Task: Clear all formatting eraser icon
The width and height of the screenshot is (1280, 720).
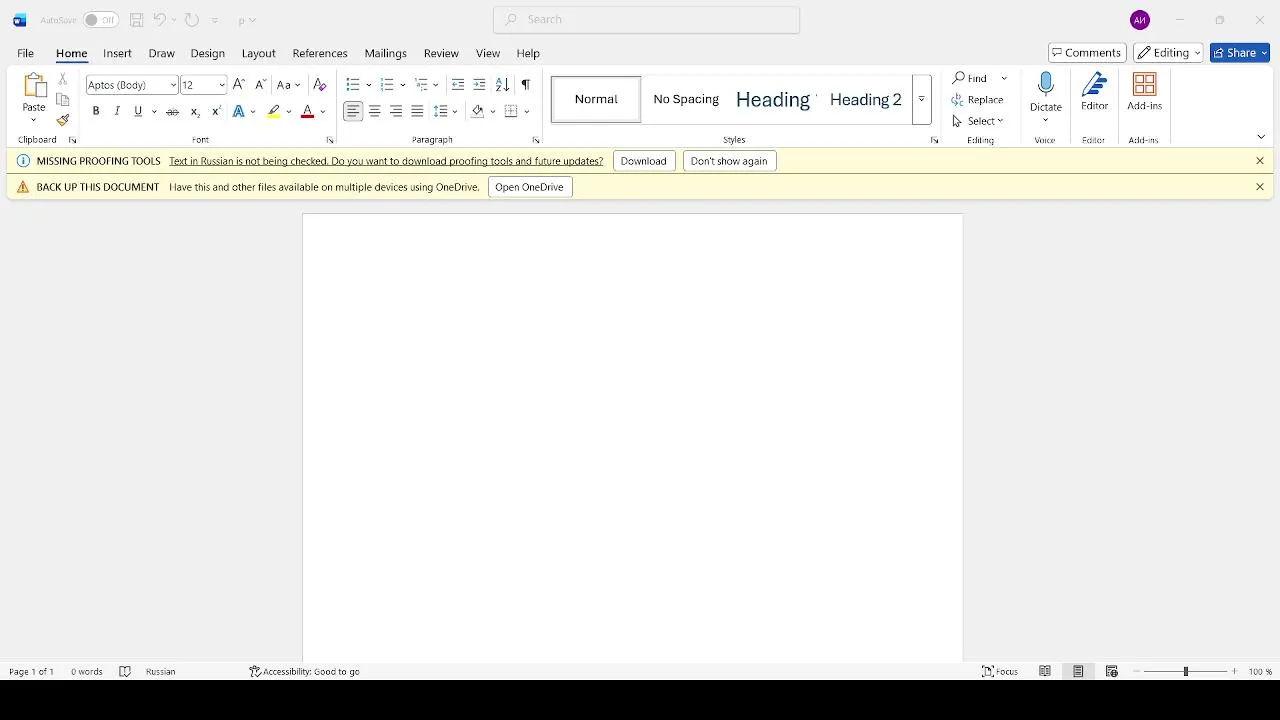Action: point(320,85)
